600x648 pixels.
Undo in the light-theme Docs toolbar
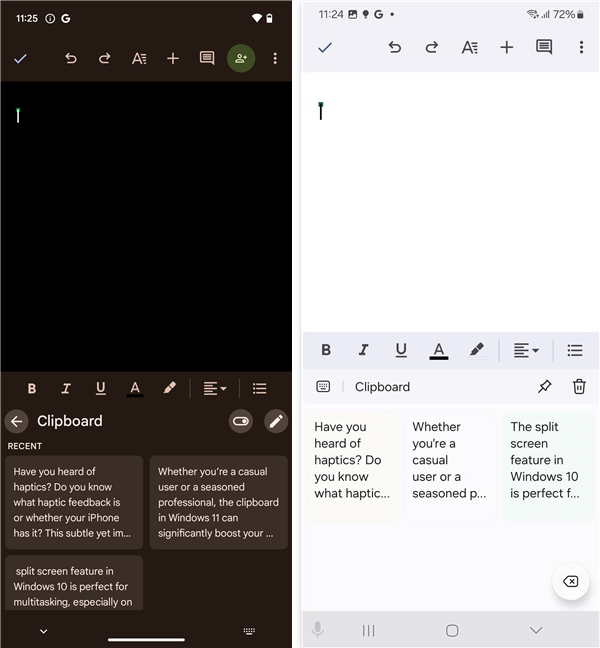click(x=395, y=48)
